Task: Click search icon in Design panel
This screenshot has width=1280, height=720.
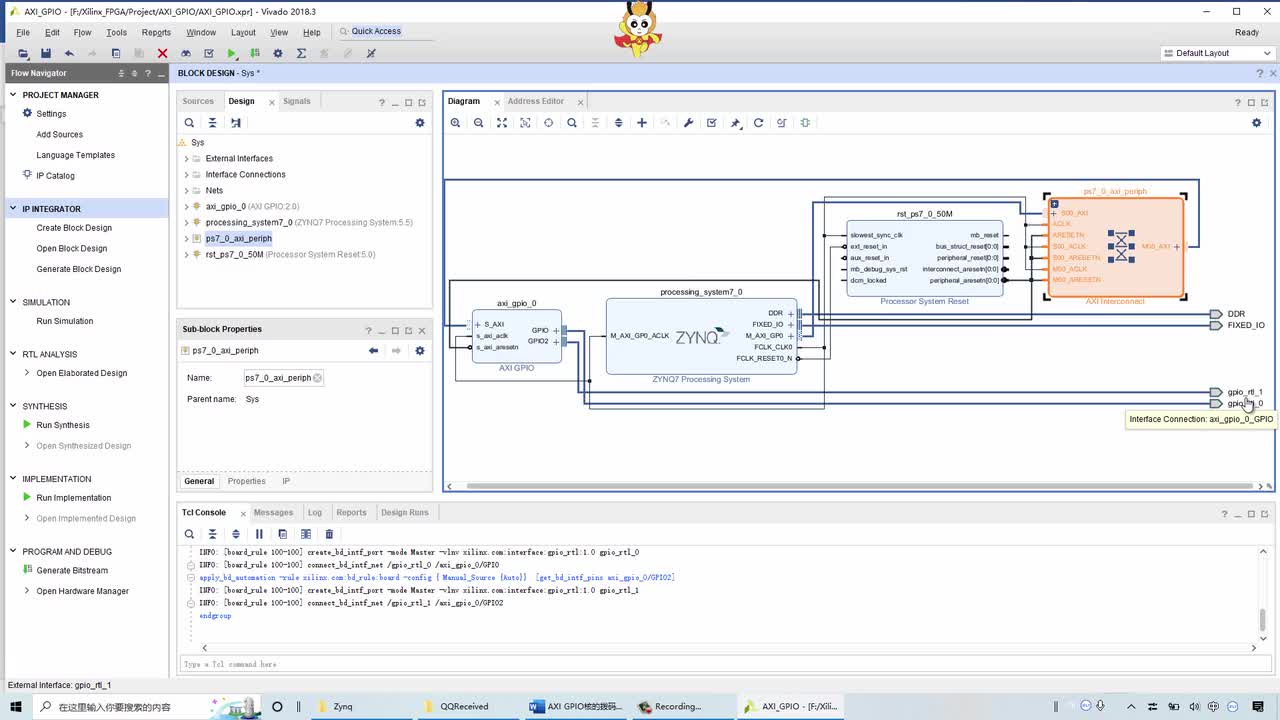Action: pos(189,123)
